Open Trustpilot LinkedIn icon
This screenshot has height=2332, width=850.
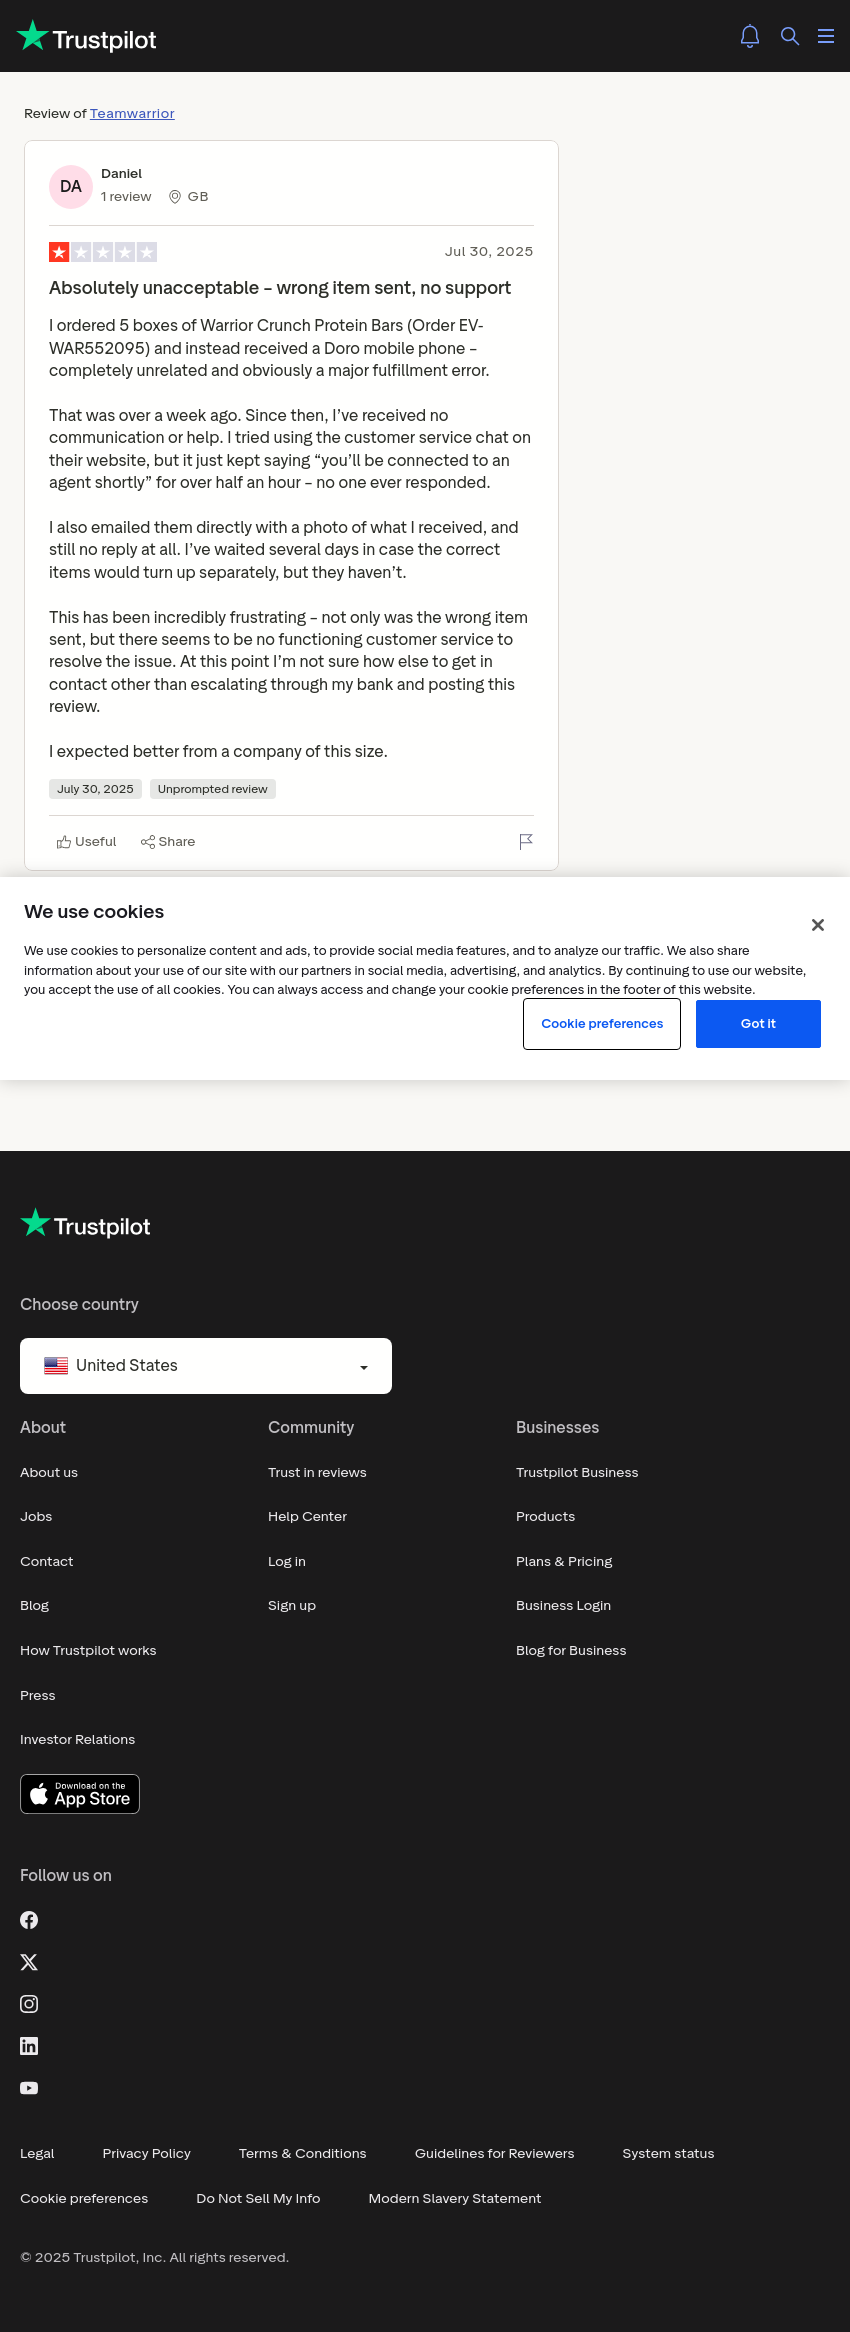(x=29, y=2046)
